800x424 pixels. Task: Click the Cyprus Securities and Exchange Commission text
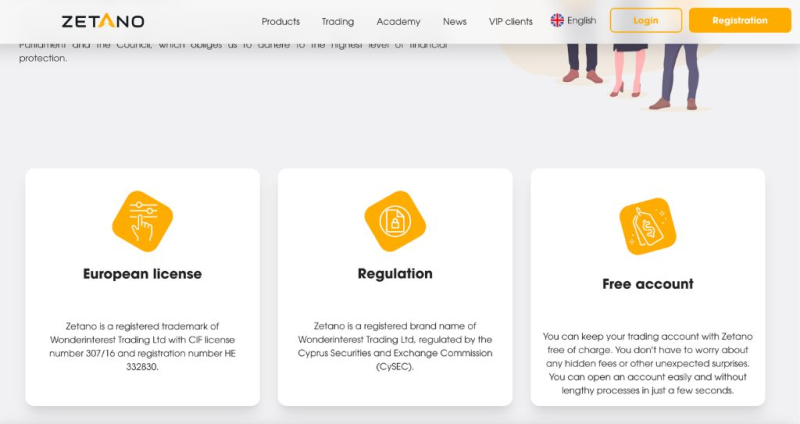pyautogui.click(x=395, y=346)
